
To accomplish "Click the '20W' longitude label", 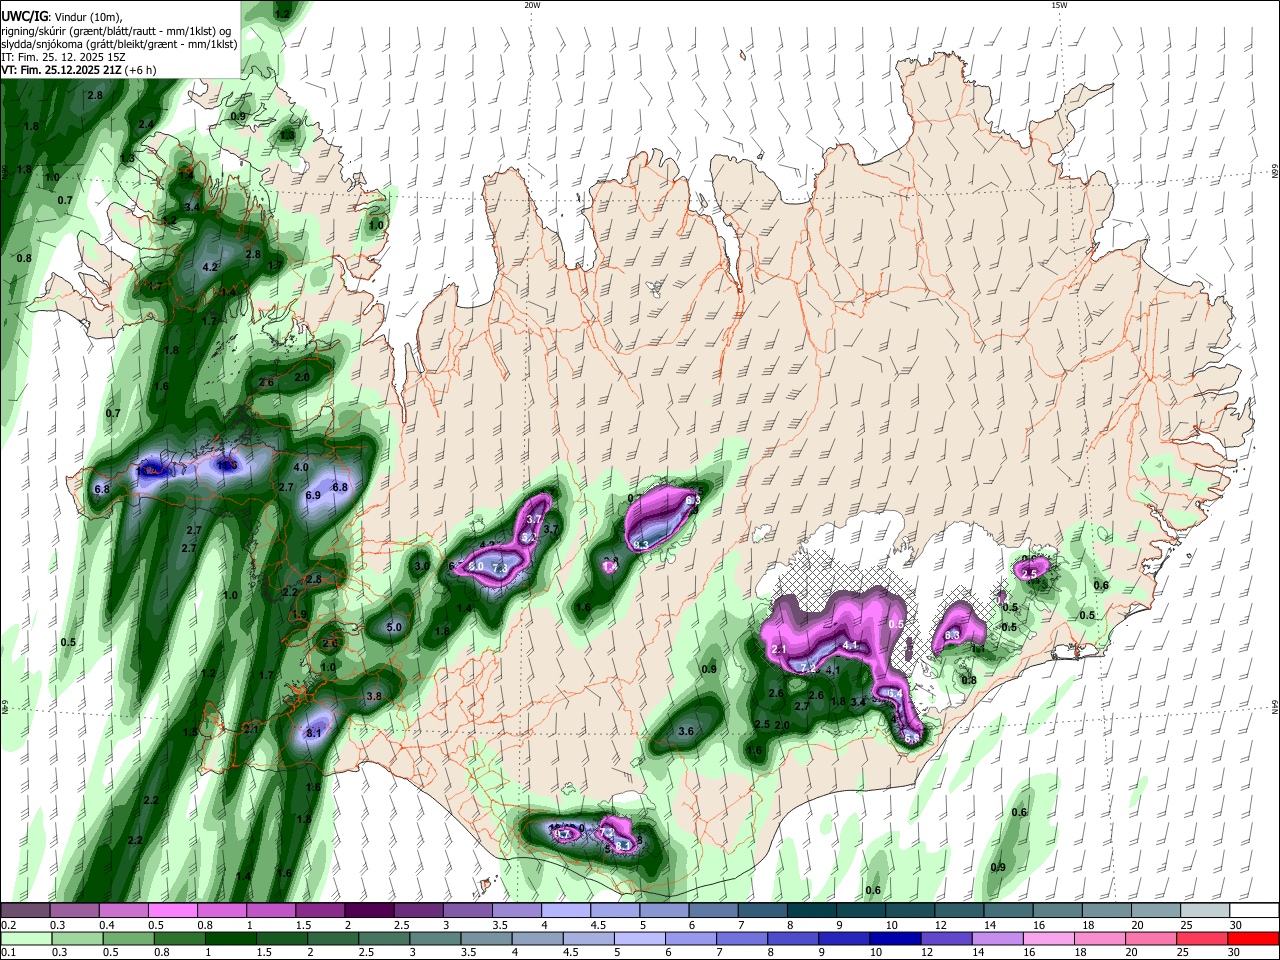I will [x=532, y=5].
